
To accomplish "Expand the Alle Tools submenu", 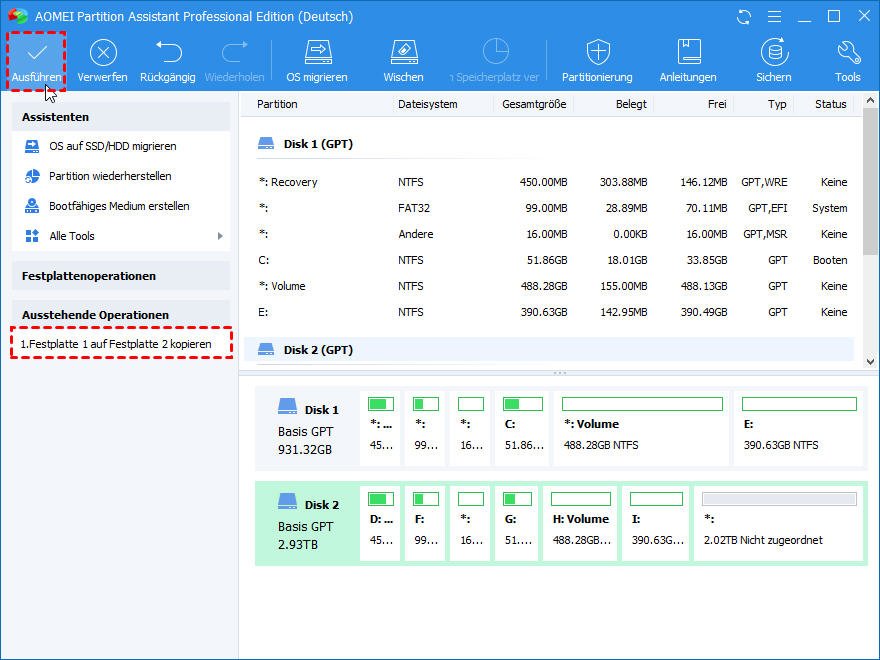I will coord(121,236).
